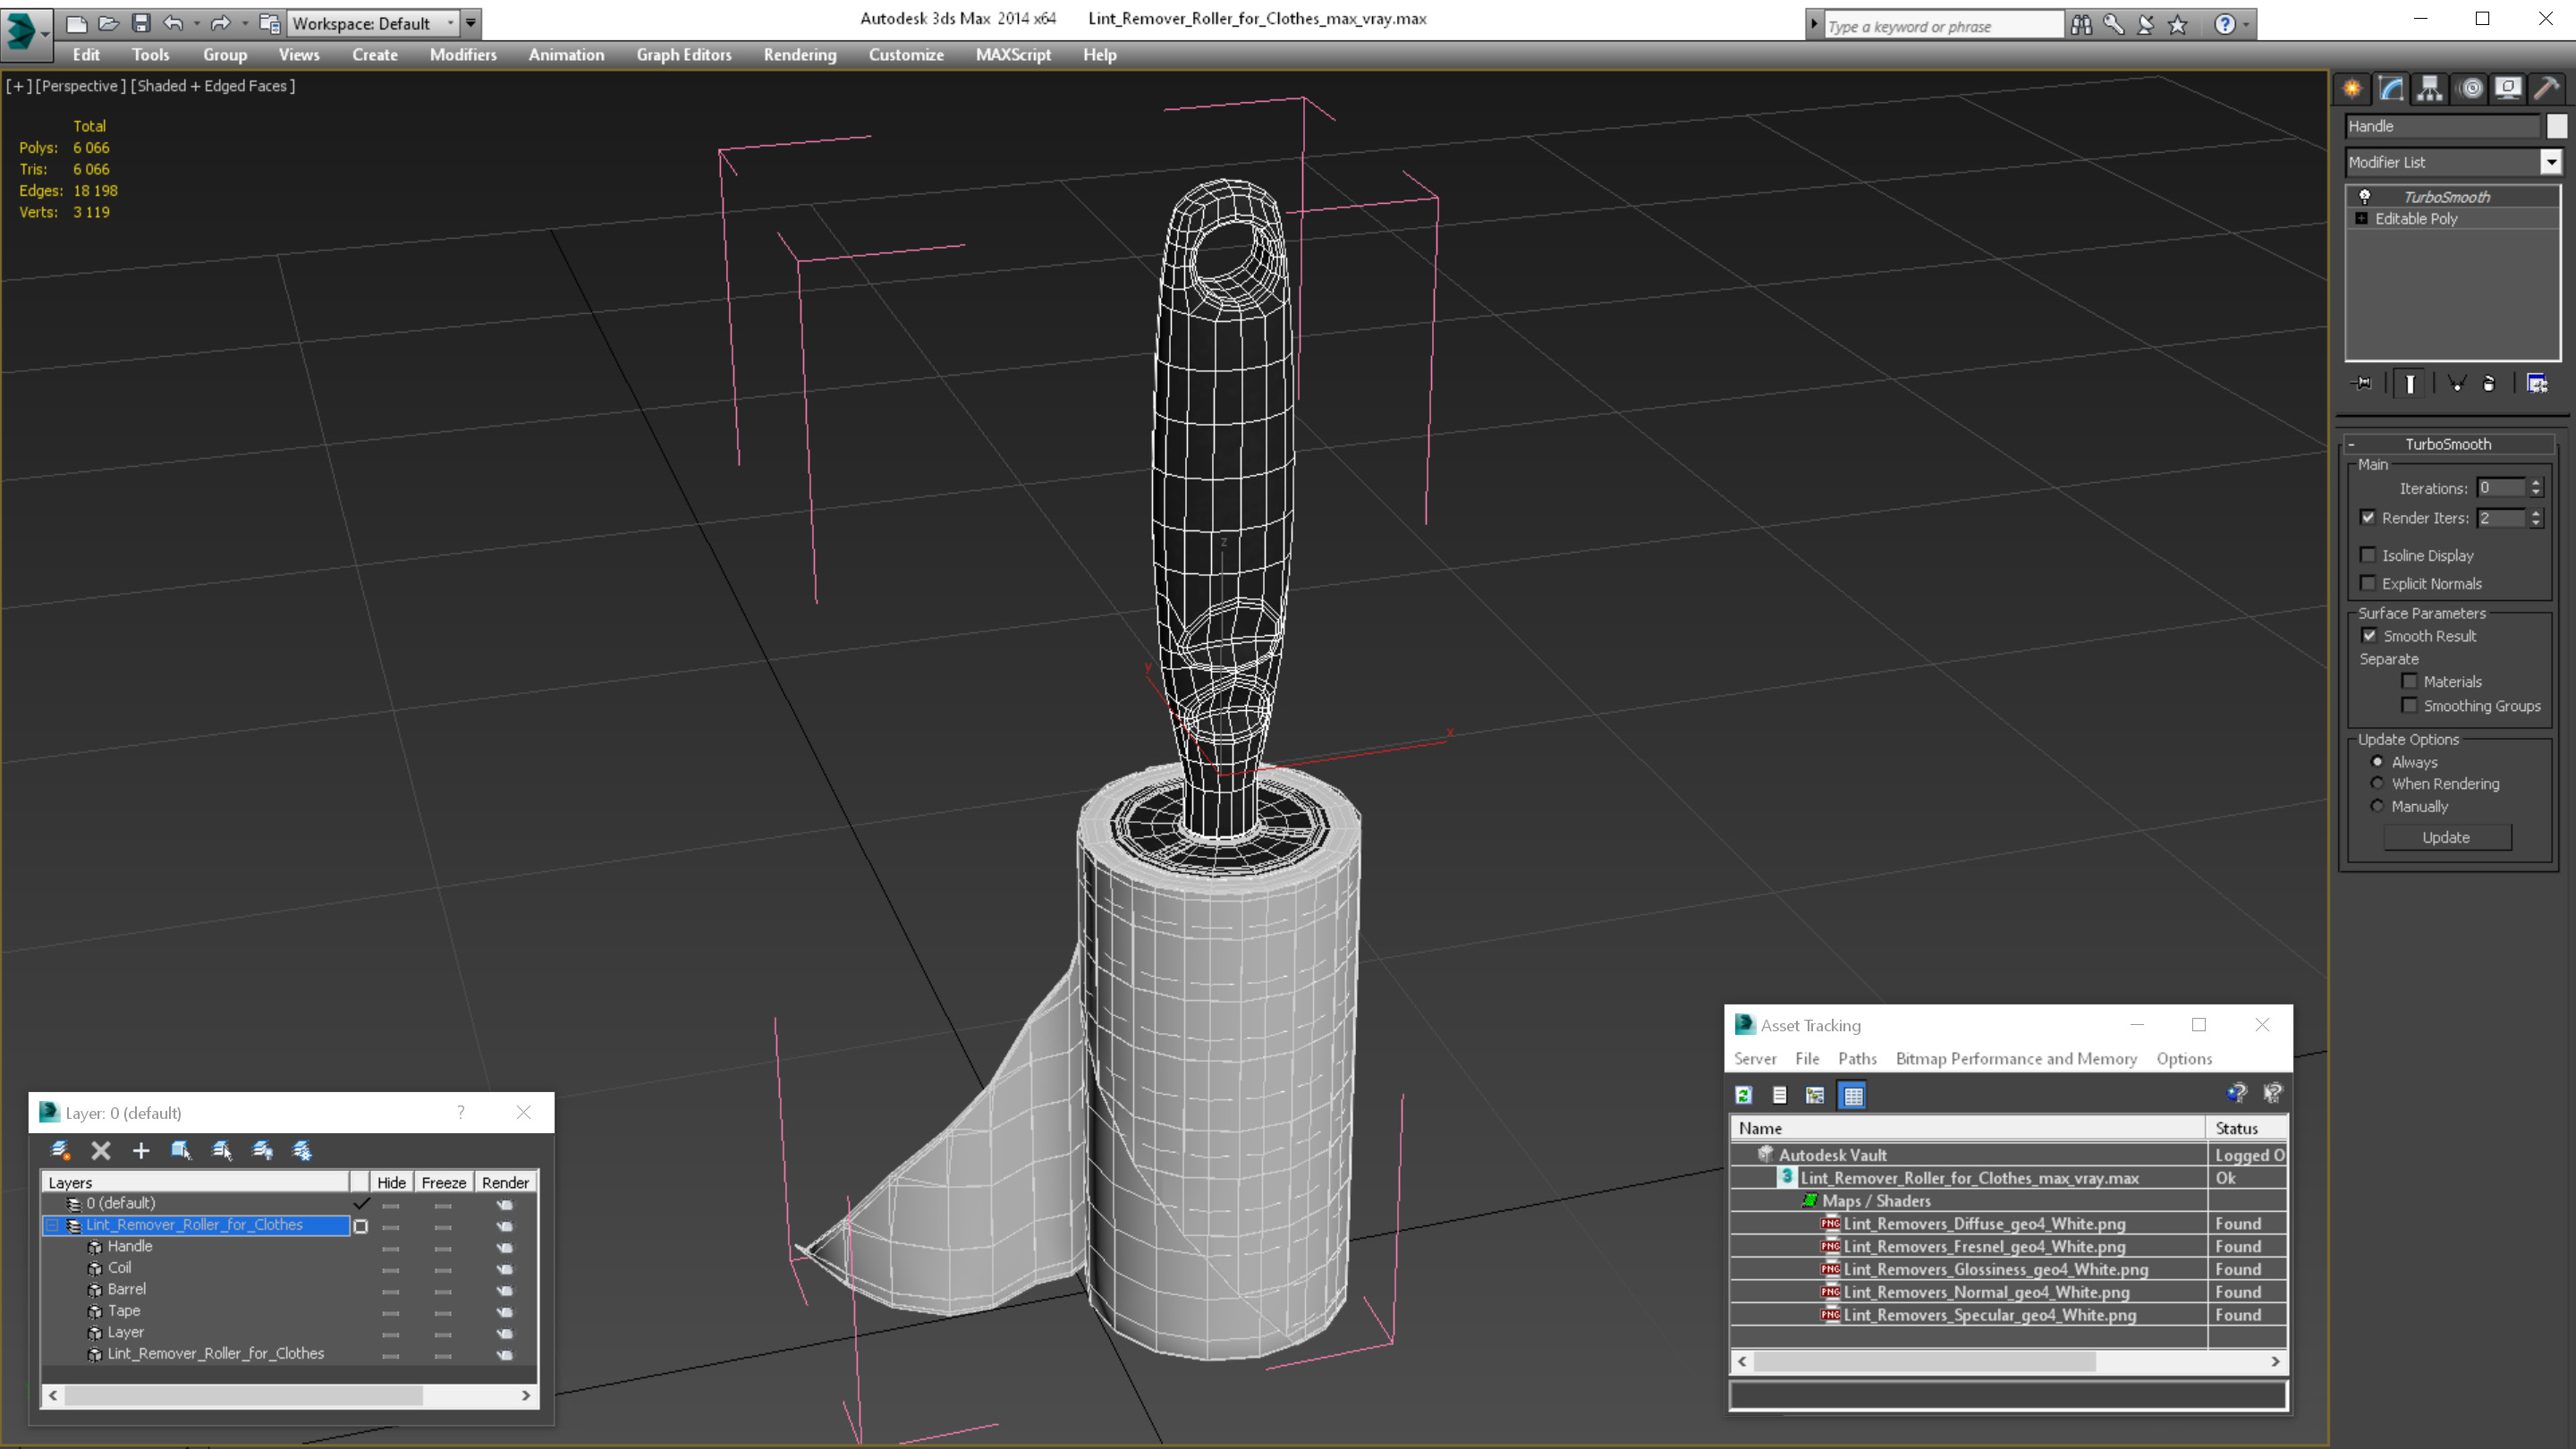This screenshot has width=2576, height=1449.
Task: Select Manually update option
Action: (x=2377, y=806)
